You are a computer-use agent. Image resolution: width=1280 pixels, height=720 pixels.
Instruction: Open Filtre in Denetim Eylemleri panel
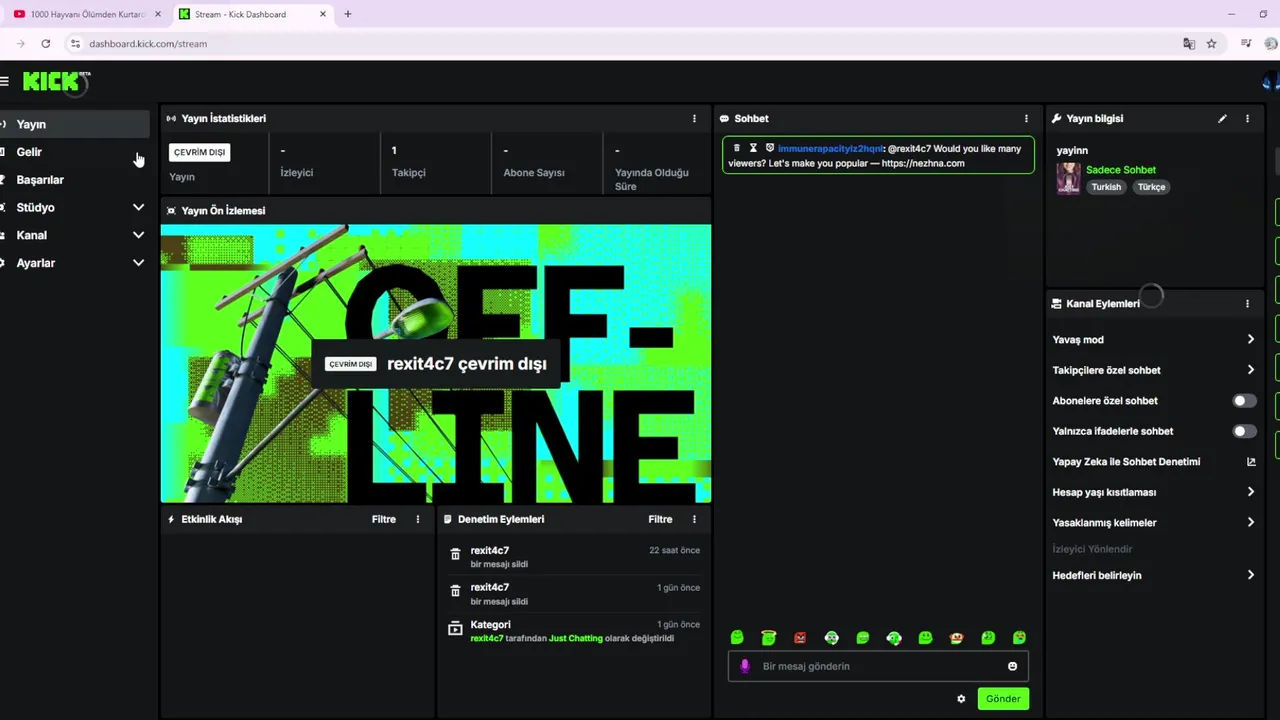coord(660,519)
